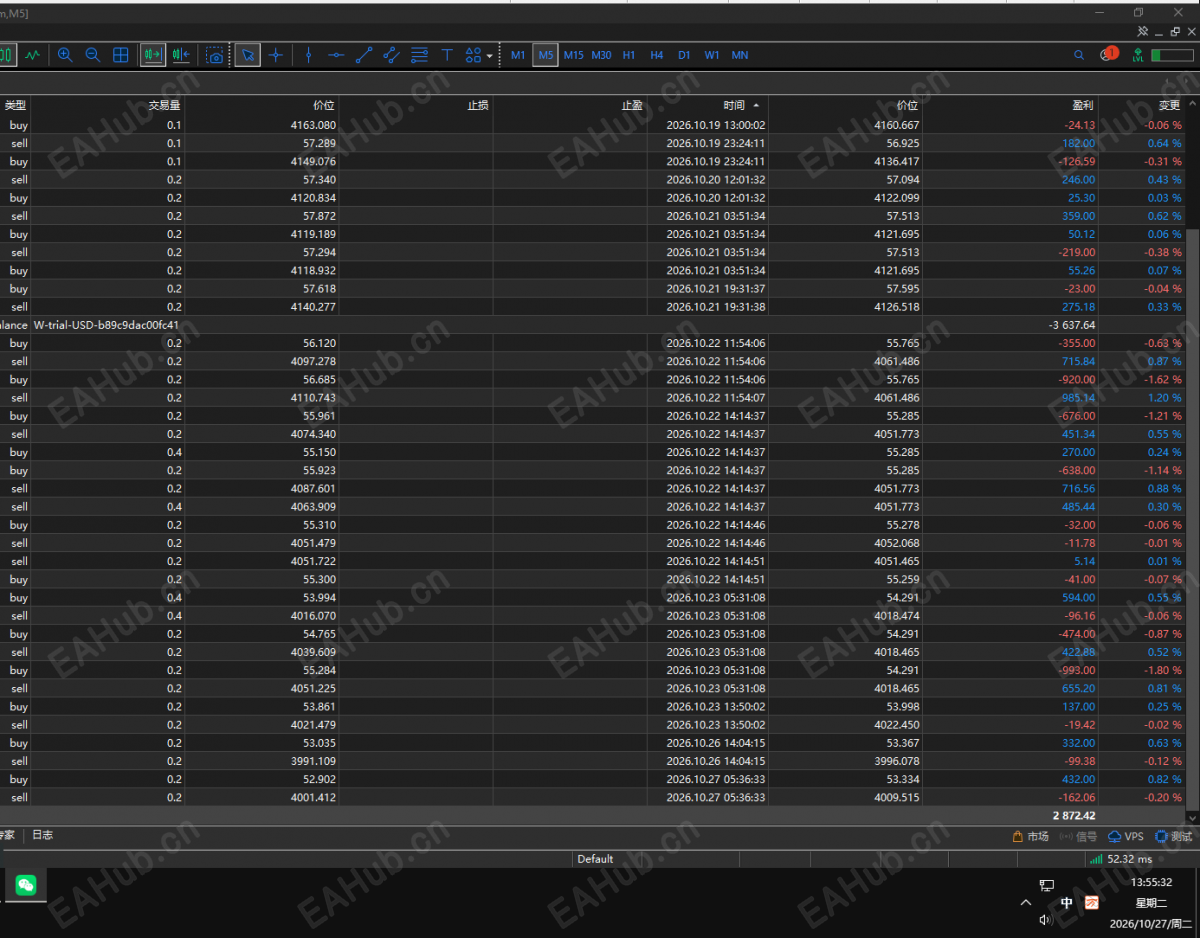
Task: Tile chart windows with the grid icon
Action: [121, 55]
